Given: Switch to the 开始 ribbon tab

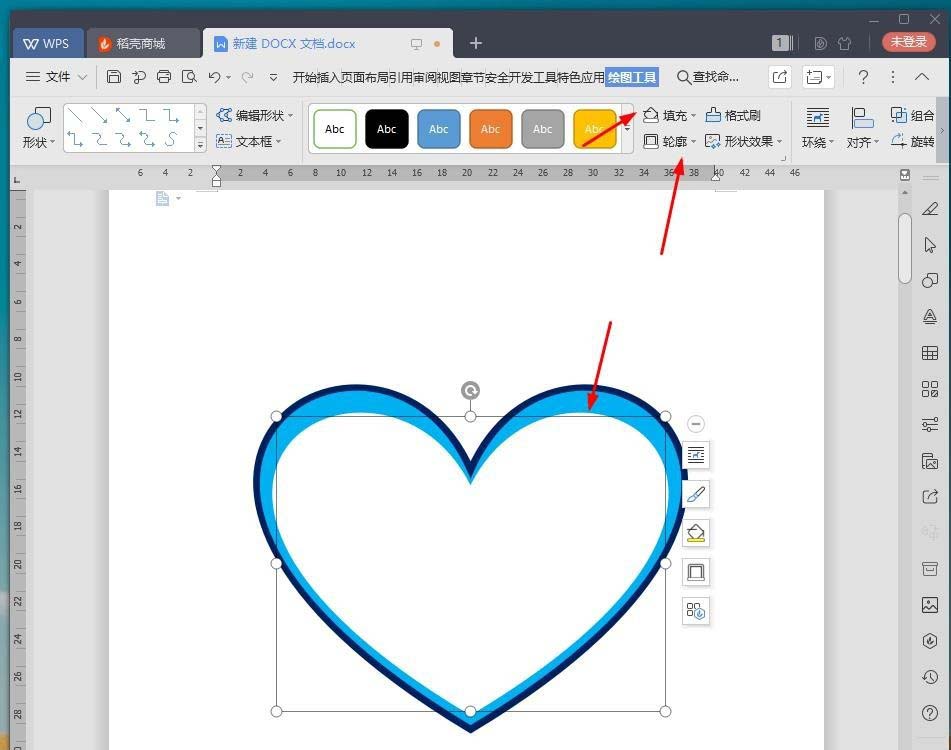Looking at the screenshot, I should (x=303, y=77).
